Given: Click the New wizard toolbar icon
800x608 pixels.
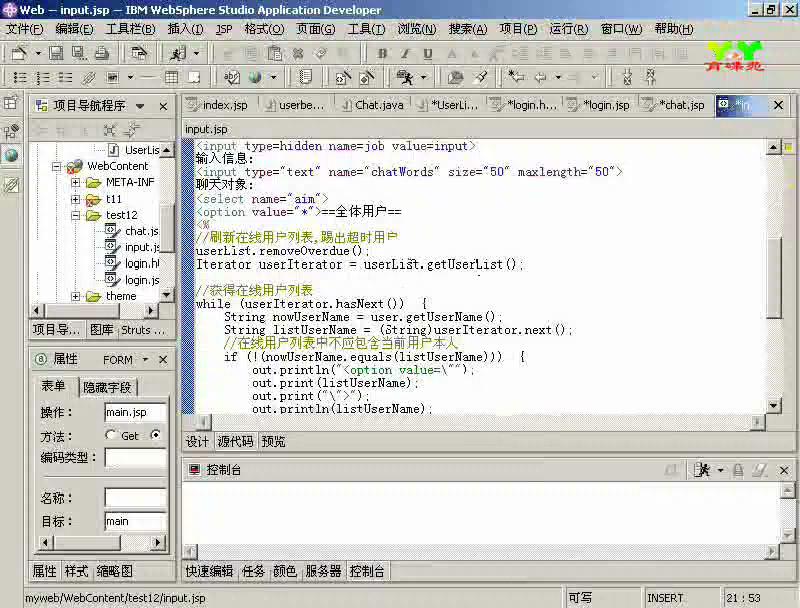Looking at the screenshot, I should 19,53.
